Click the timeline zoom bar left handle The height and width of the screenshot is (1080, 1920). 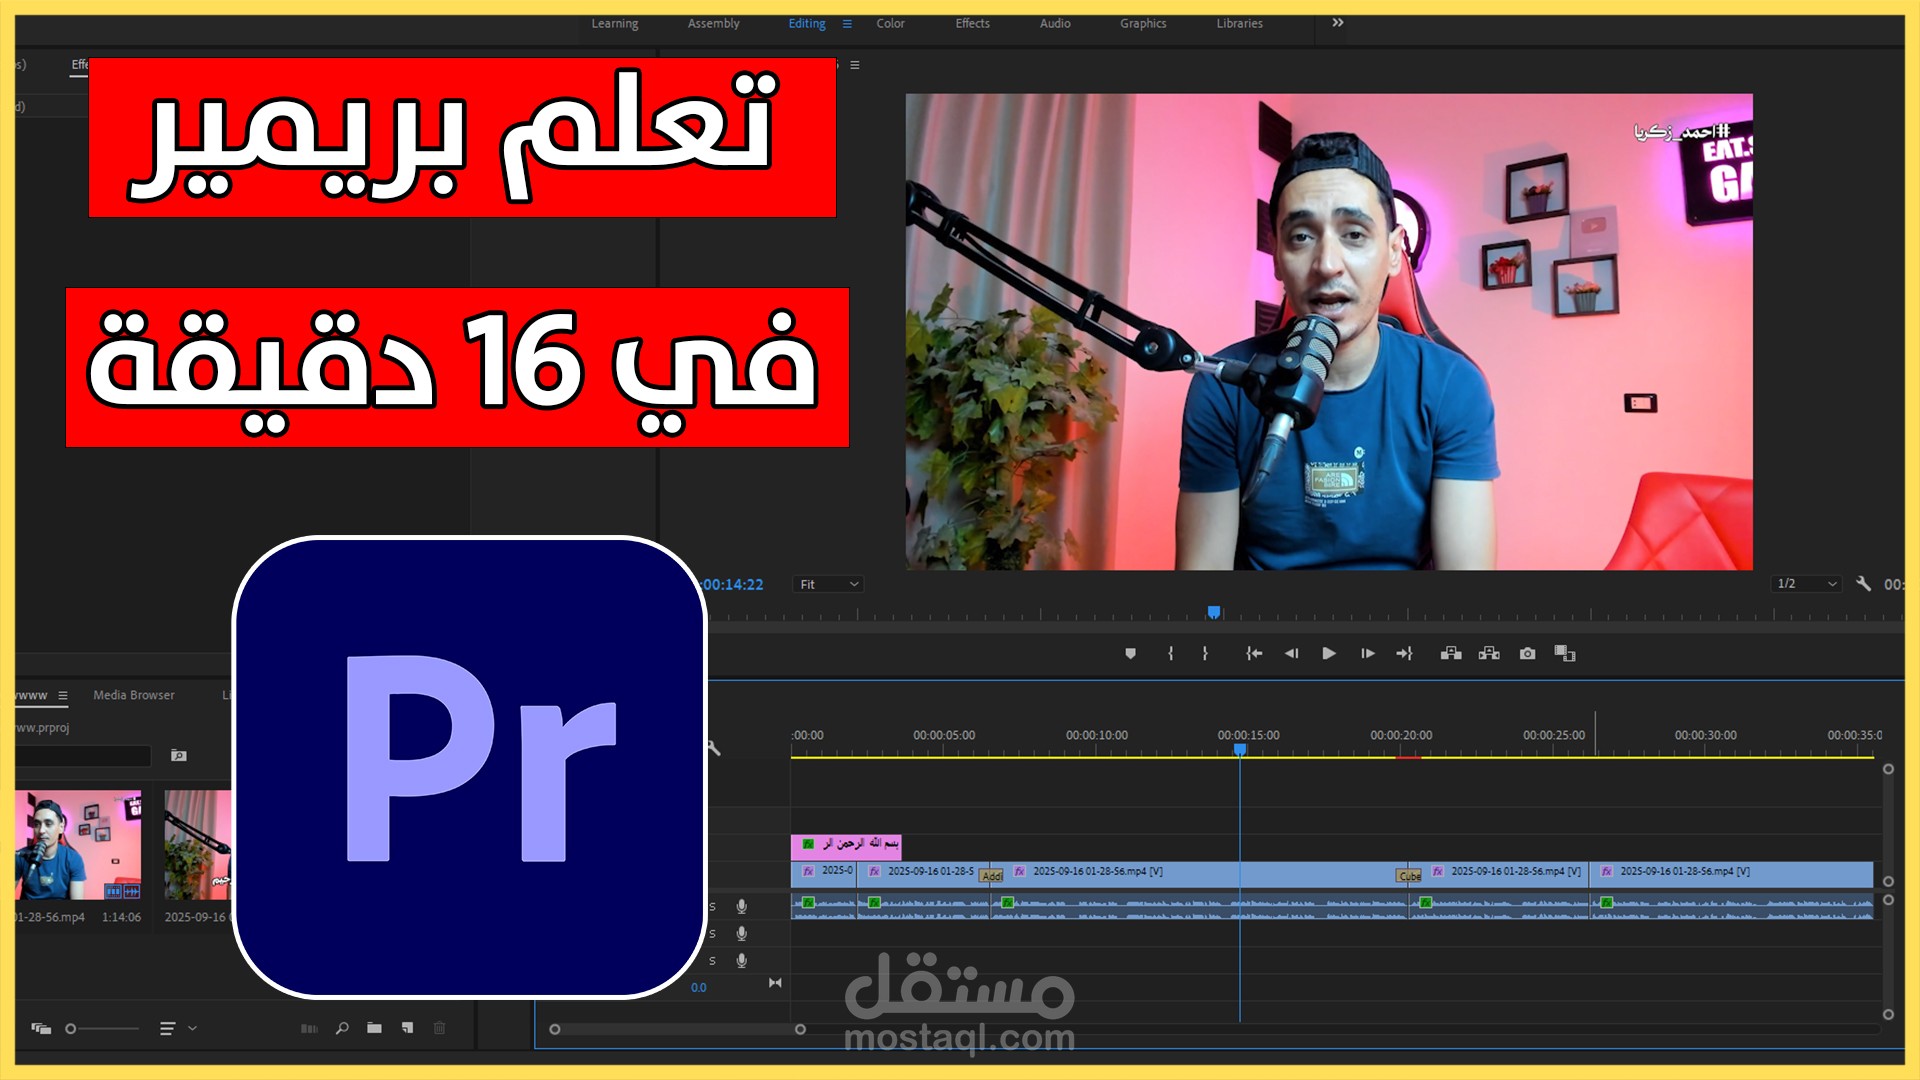coord(555,1029)
